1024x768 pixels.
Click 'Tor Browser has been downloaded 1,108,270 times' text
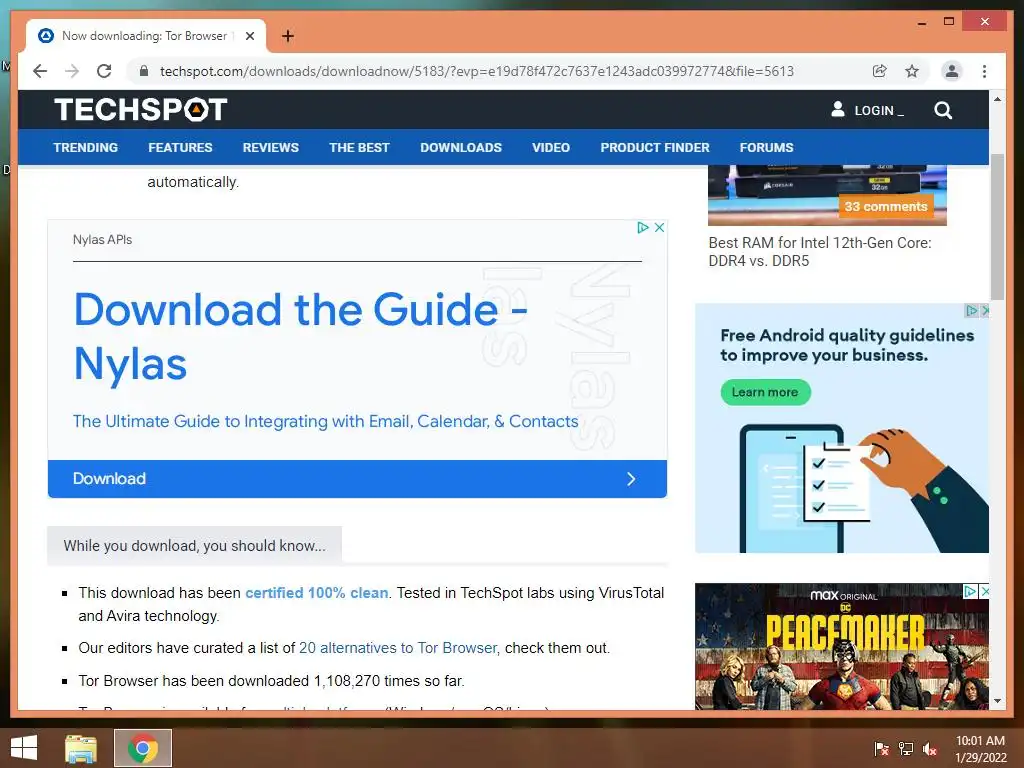pyautogui.click(x=271, y=680)
